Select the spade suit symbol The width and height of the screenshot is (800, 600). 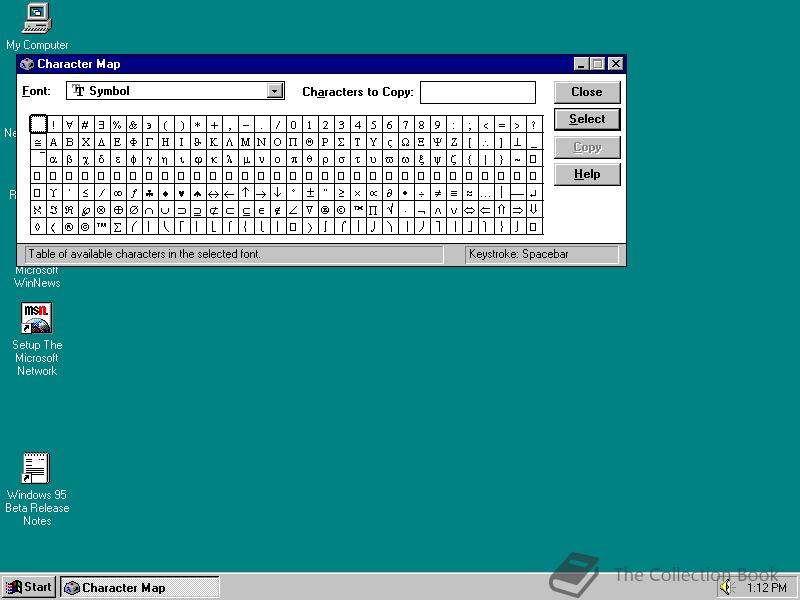pos(197,193)
